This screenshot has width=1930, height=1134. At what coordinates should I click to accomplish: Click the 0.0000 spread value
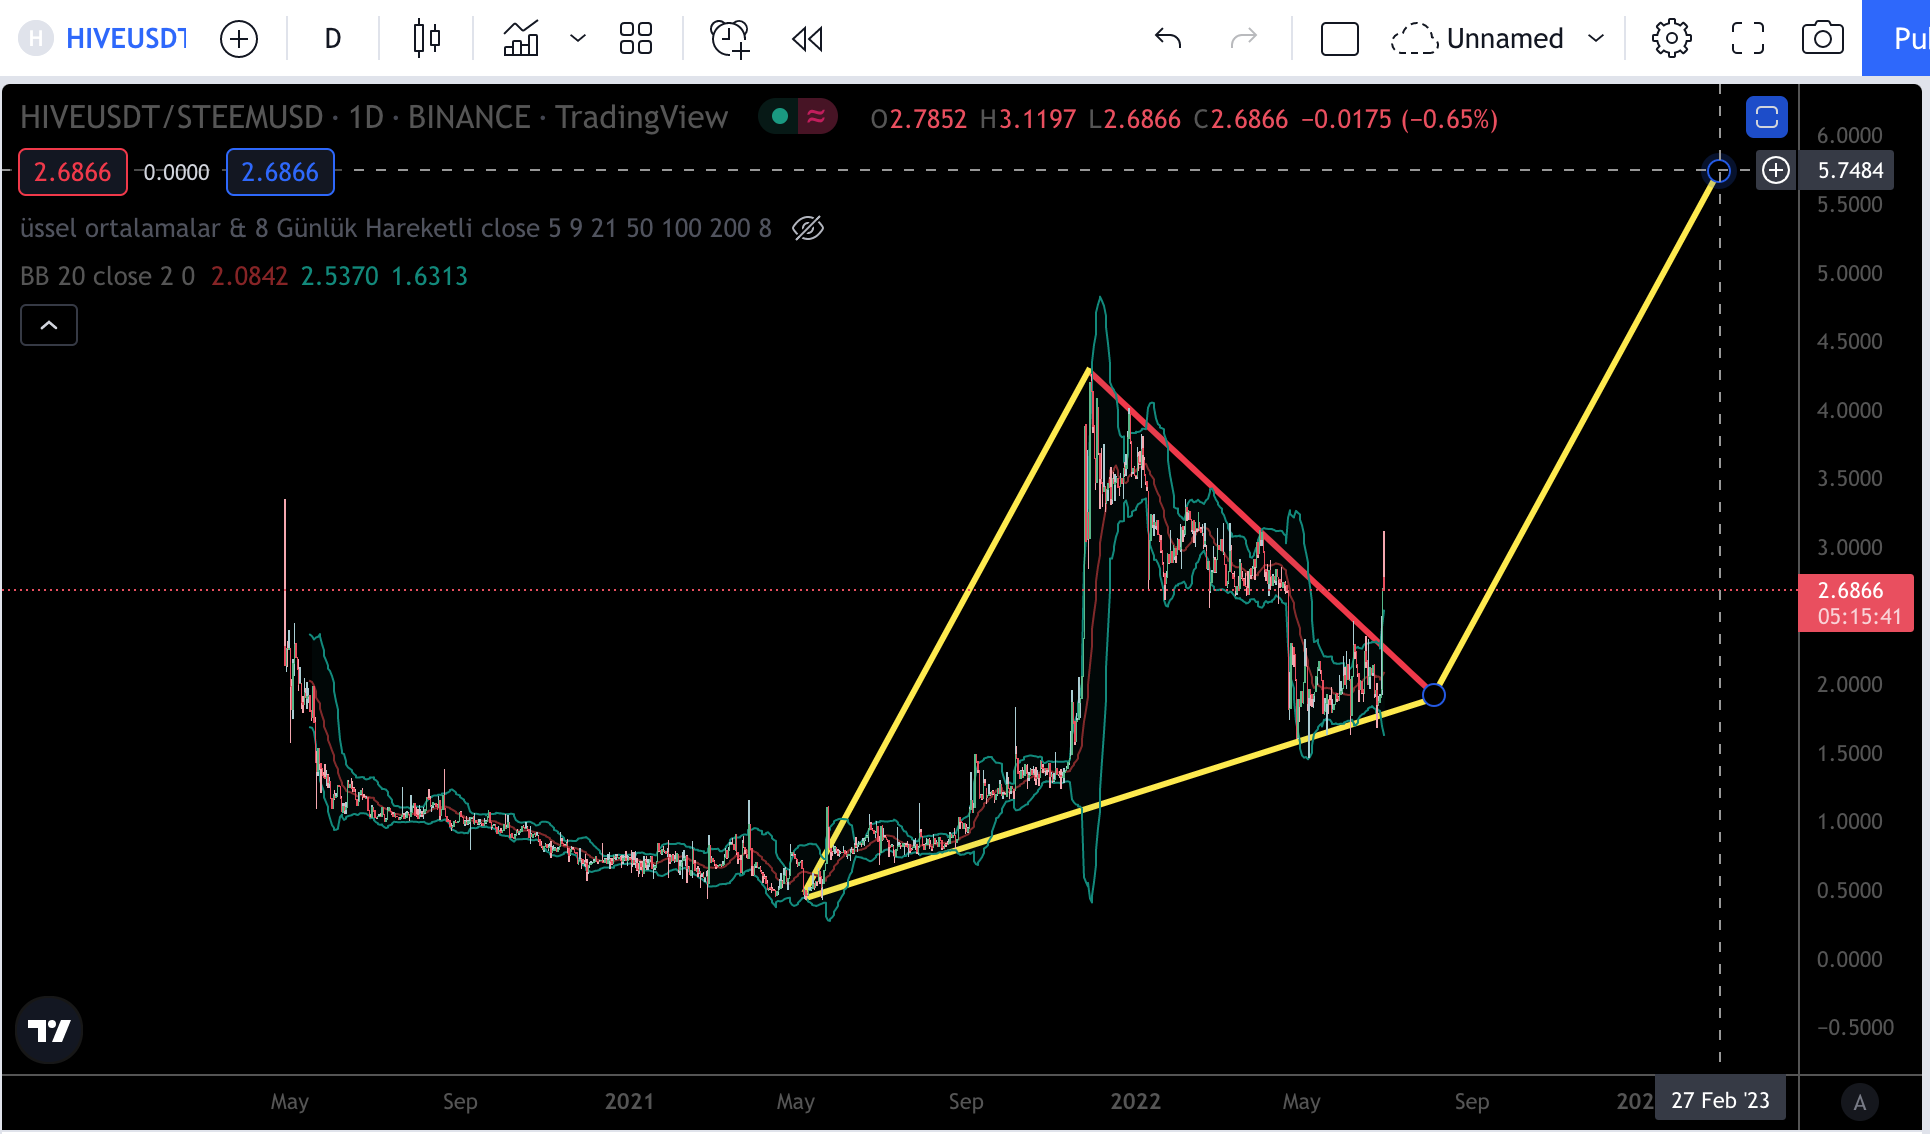(x=177, y=173)
